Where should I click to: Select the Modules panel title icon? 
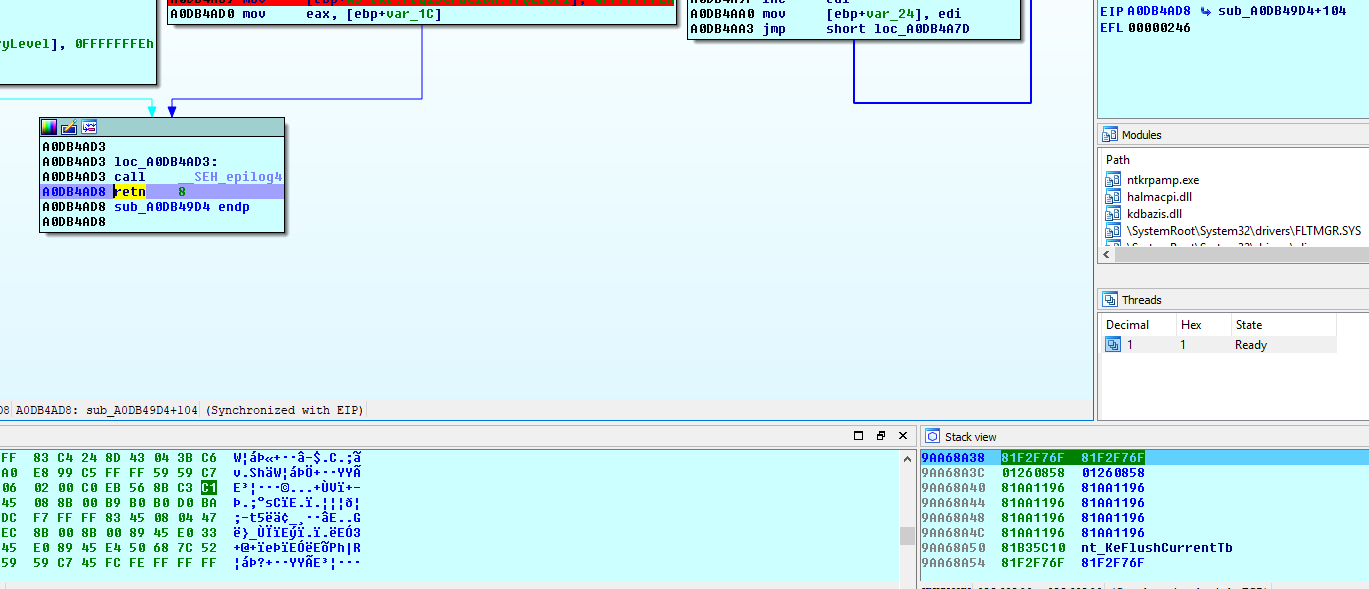pyautogui.click(x=1109, y=135)
